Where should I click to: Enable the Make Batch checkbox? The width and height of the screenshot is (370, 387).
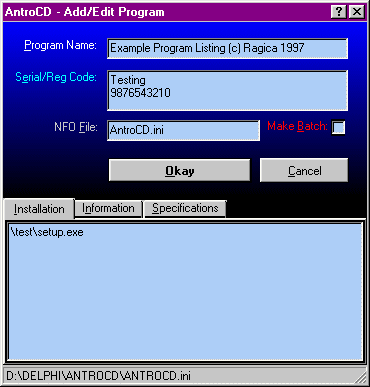click(338, 127)
